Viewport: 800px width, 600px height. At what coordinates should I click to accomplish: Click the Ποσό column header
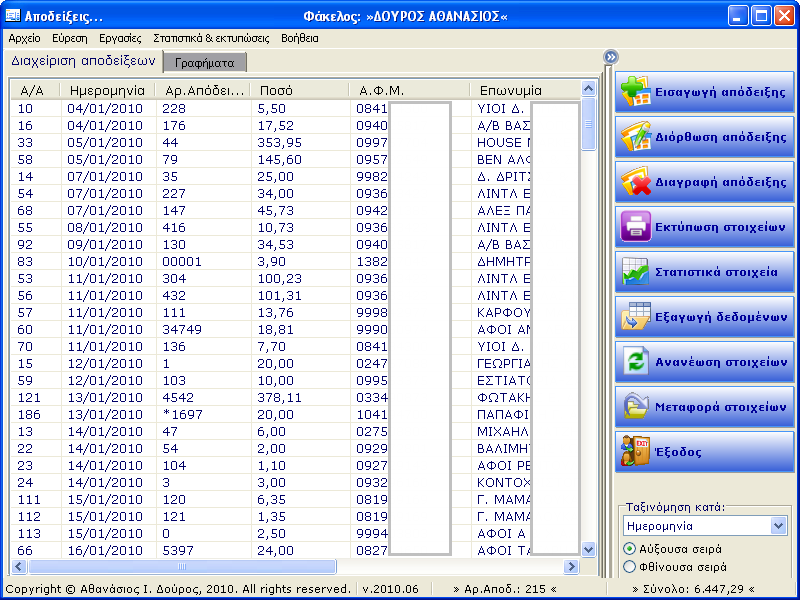[301, 90]
